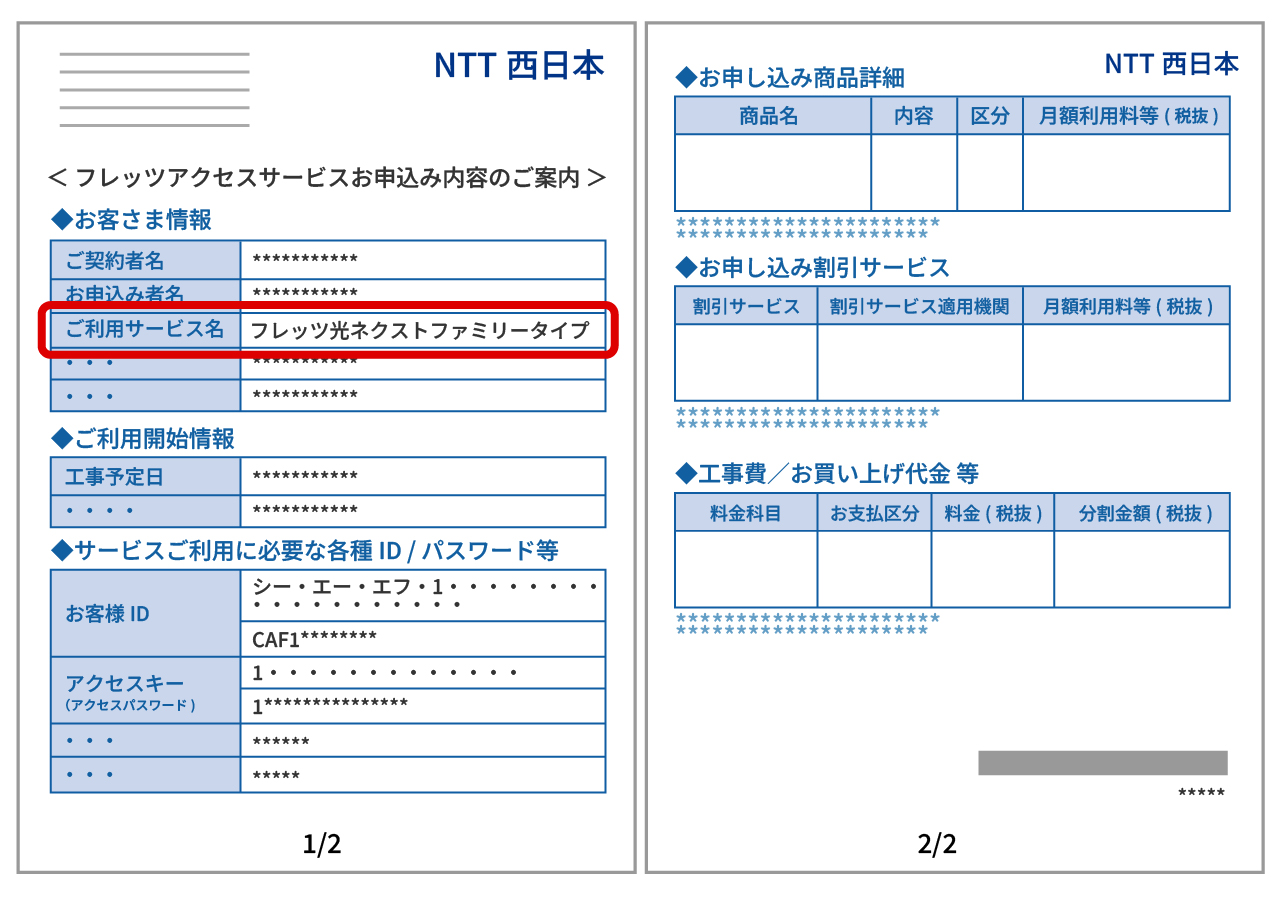Click the 商品名 column header
Image resolution: width=1286 pixels, height=901 pixels.
[x=772, y=116]
